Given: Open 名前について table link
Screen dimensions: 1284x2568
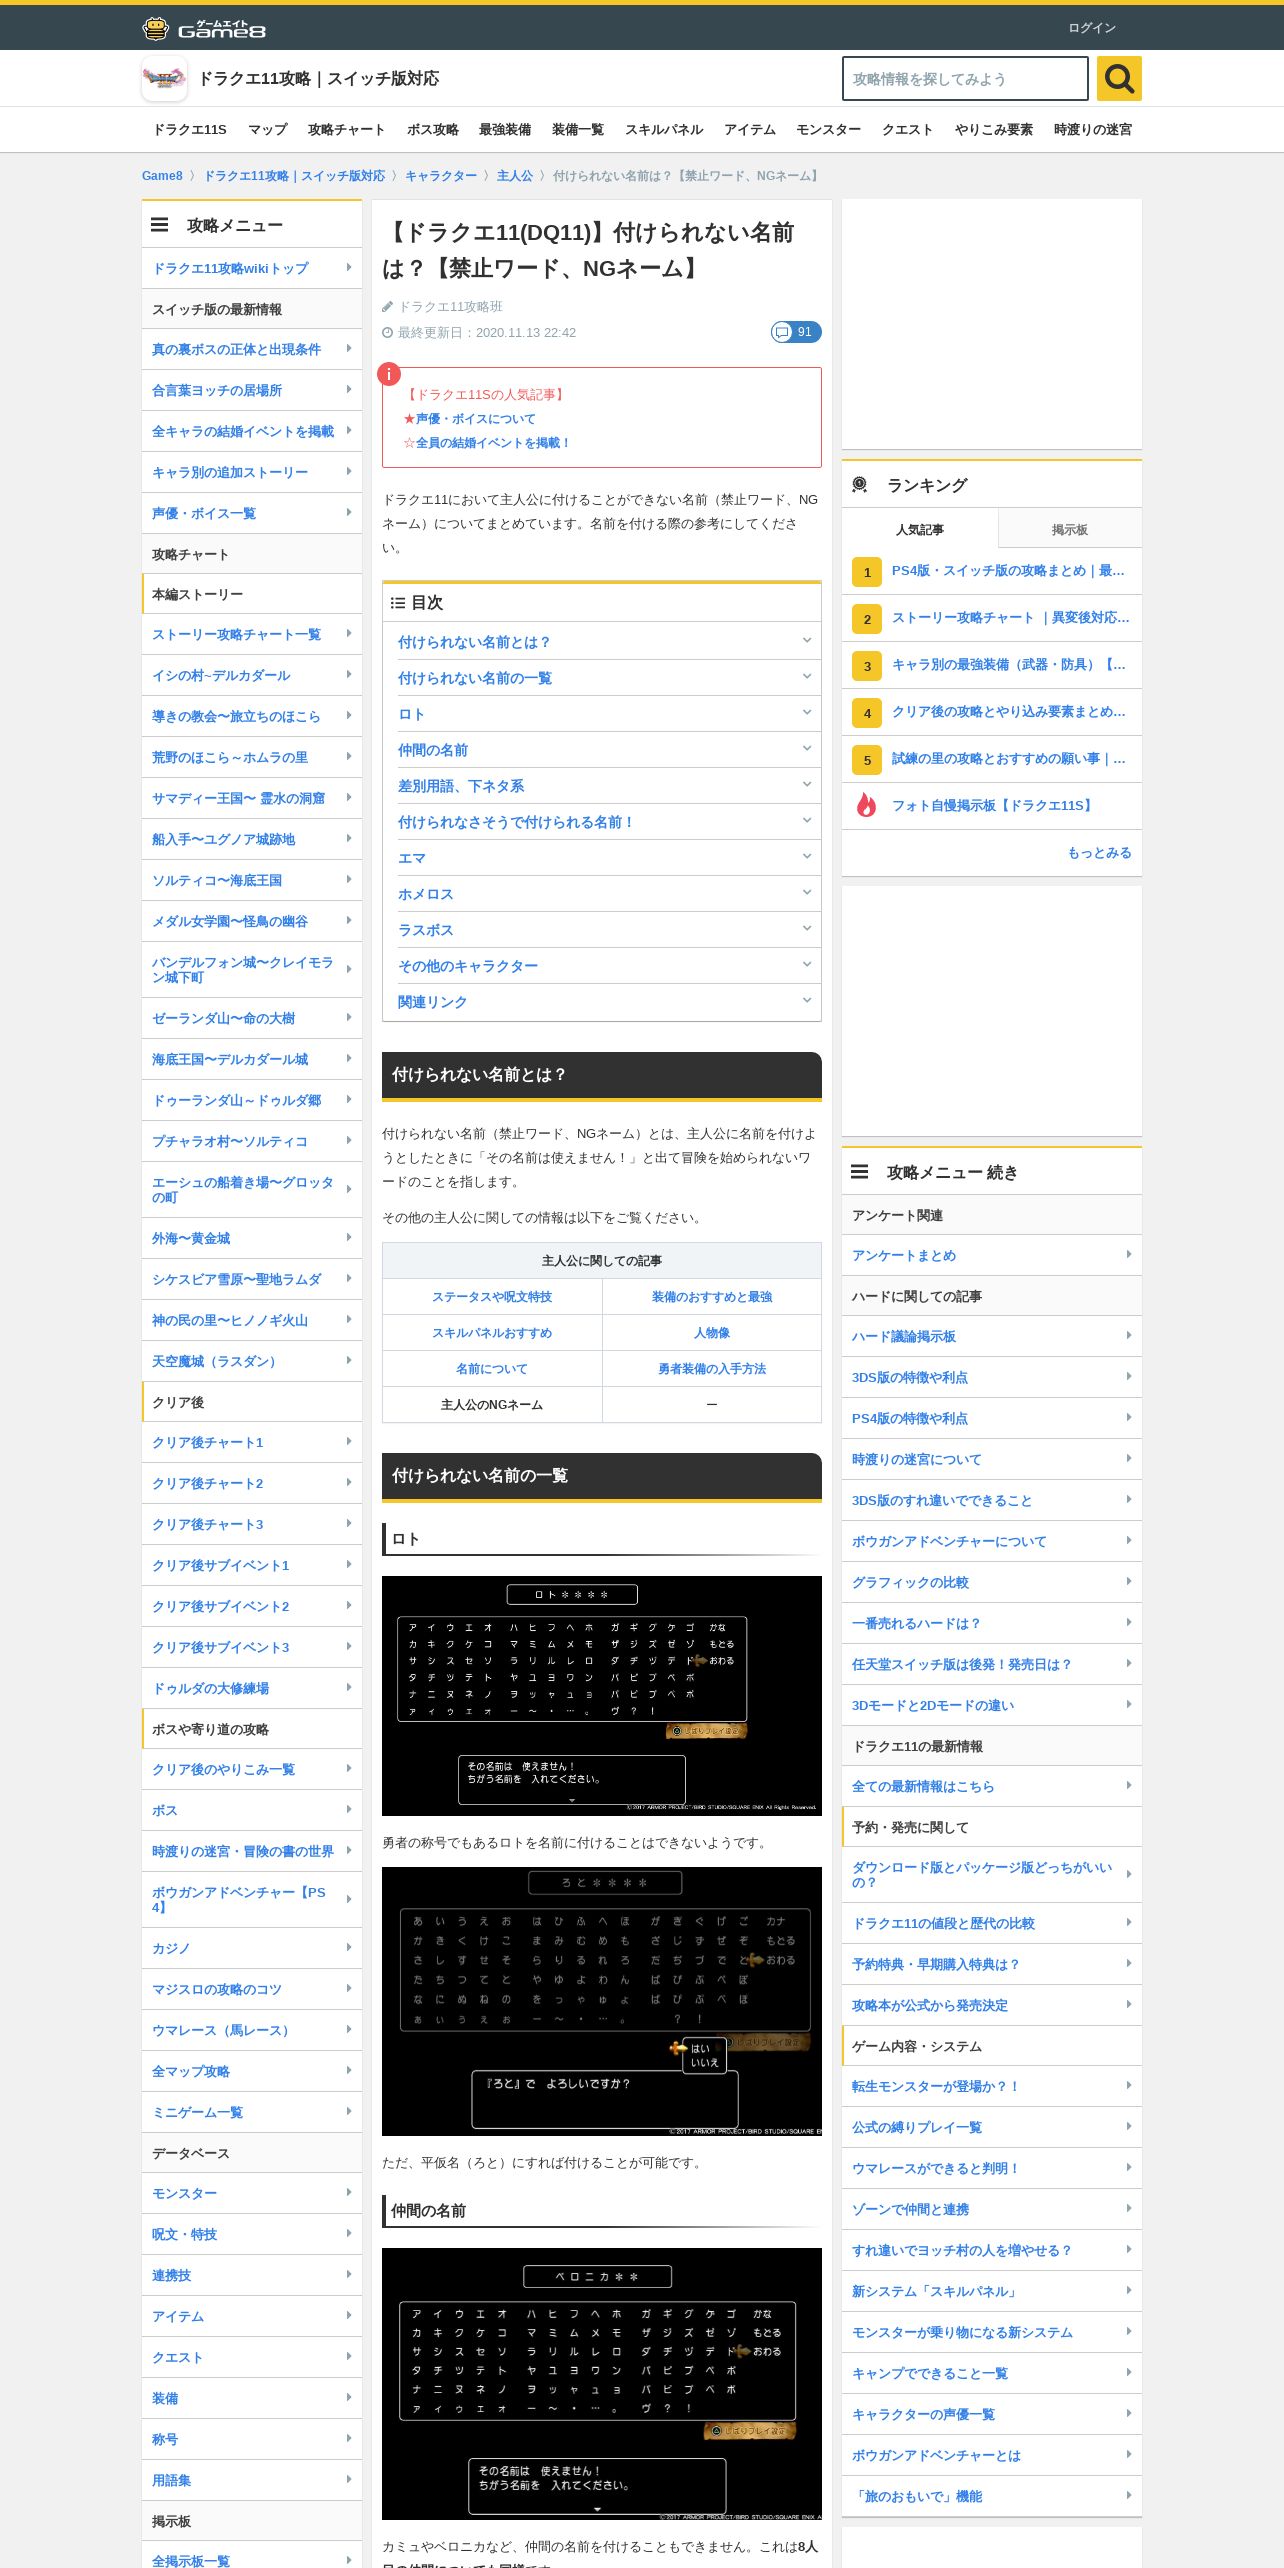Looking at the screenshot, I should [x=492, y=1369].
